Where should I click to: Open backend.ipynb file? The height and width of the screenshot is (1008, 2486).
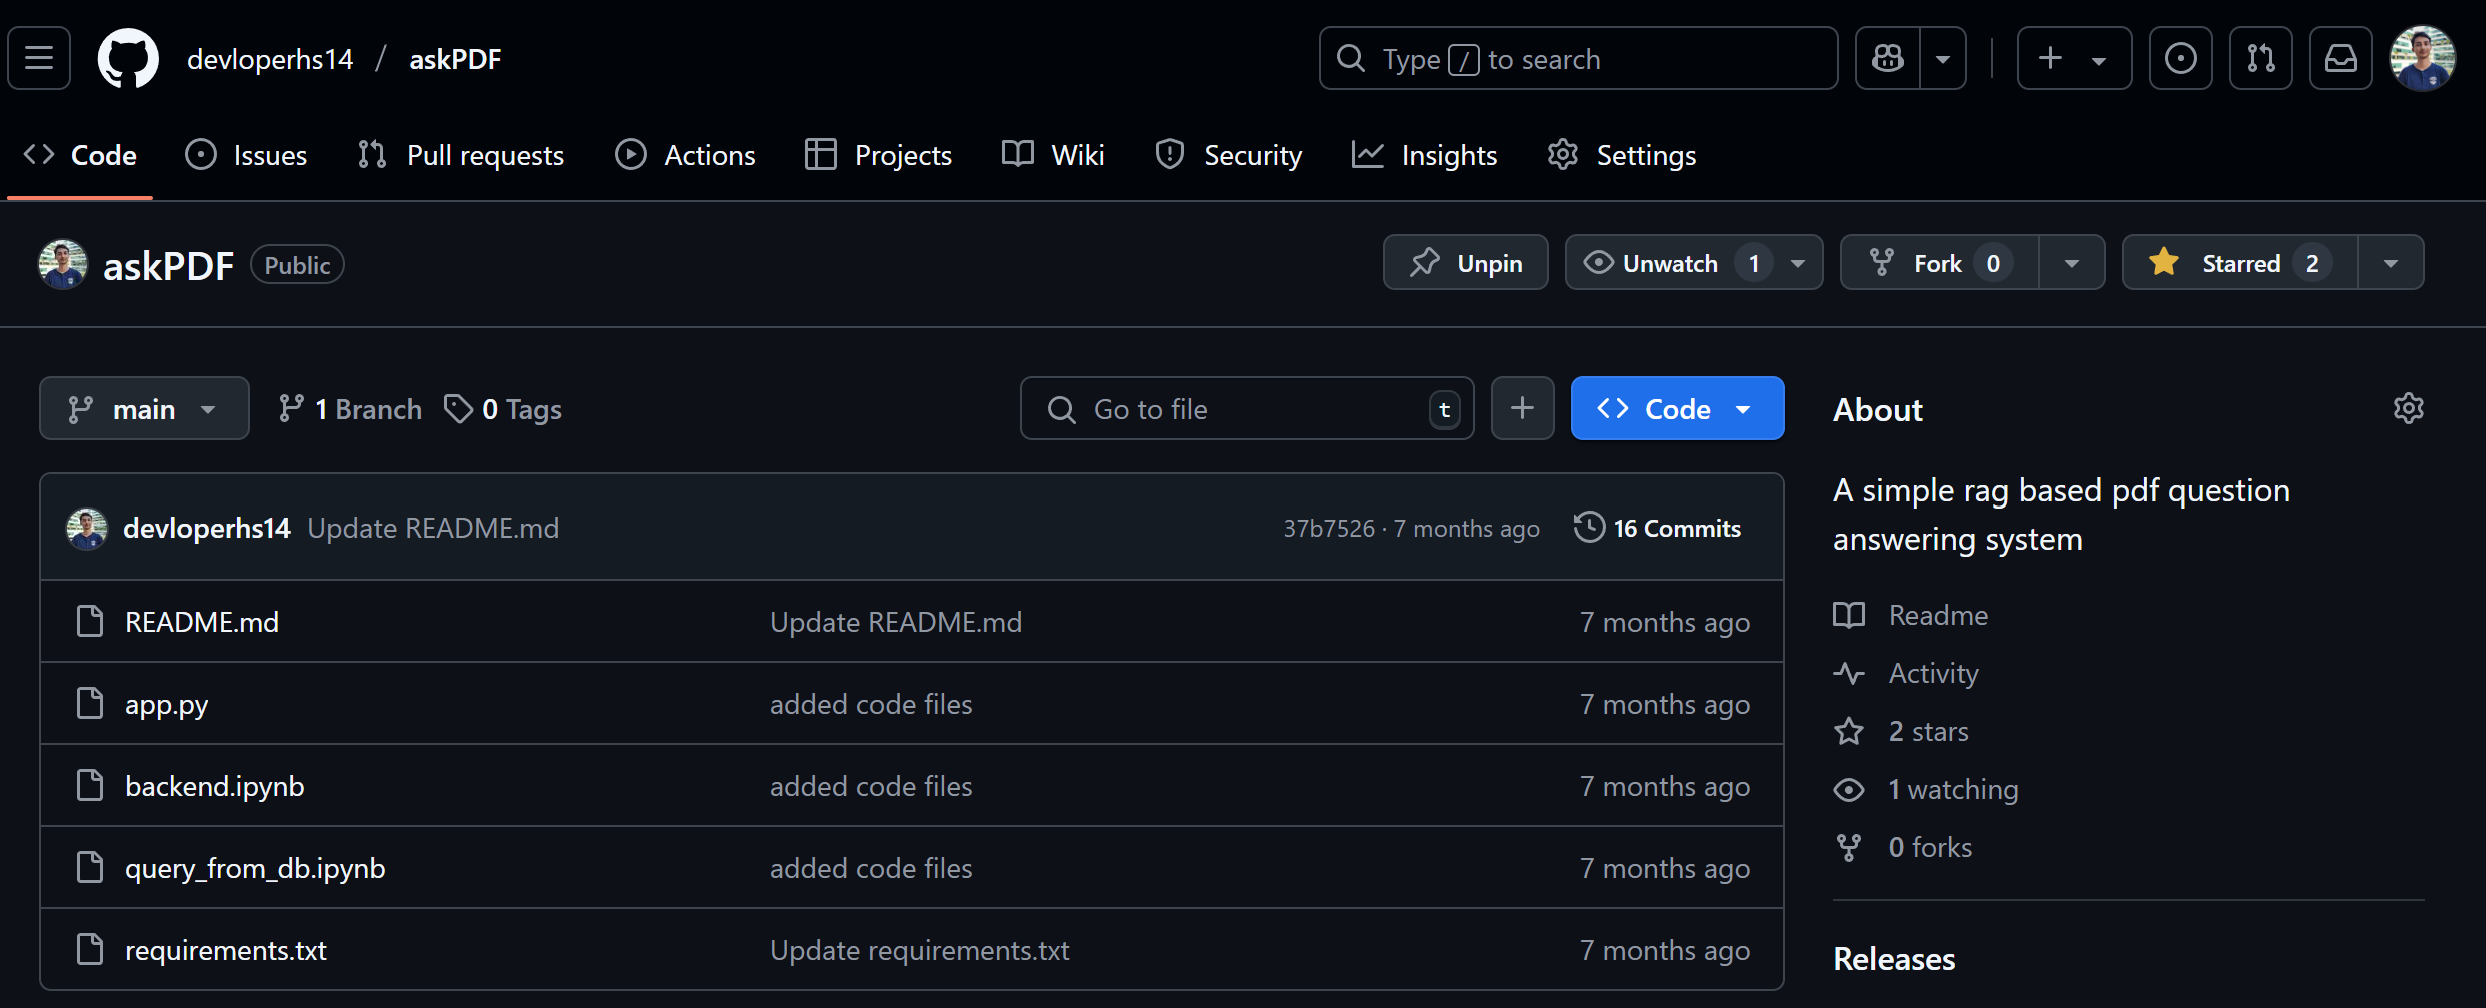click(214, 786)
